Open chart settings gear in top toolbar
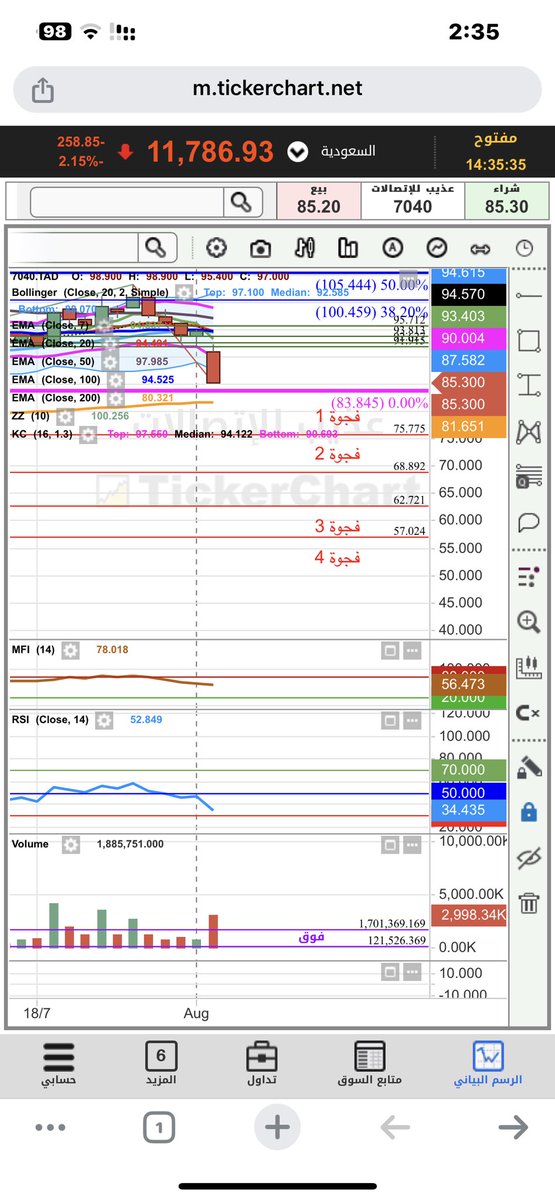Screen dimensions: 555x1200 pyautogui.click(x=217, y=248)
